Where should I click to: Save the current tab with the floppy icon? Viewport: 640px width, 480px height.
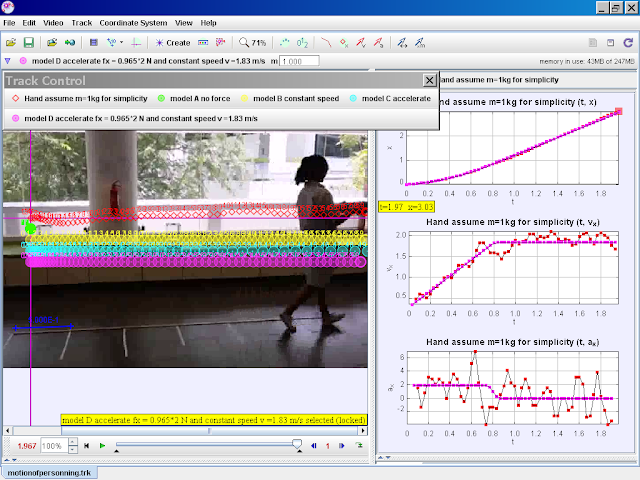[x=29, y=42]
